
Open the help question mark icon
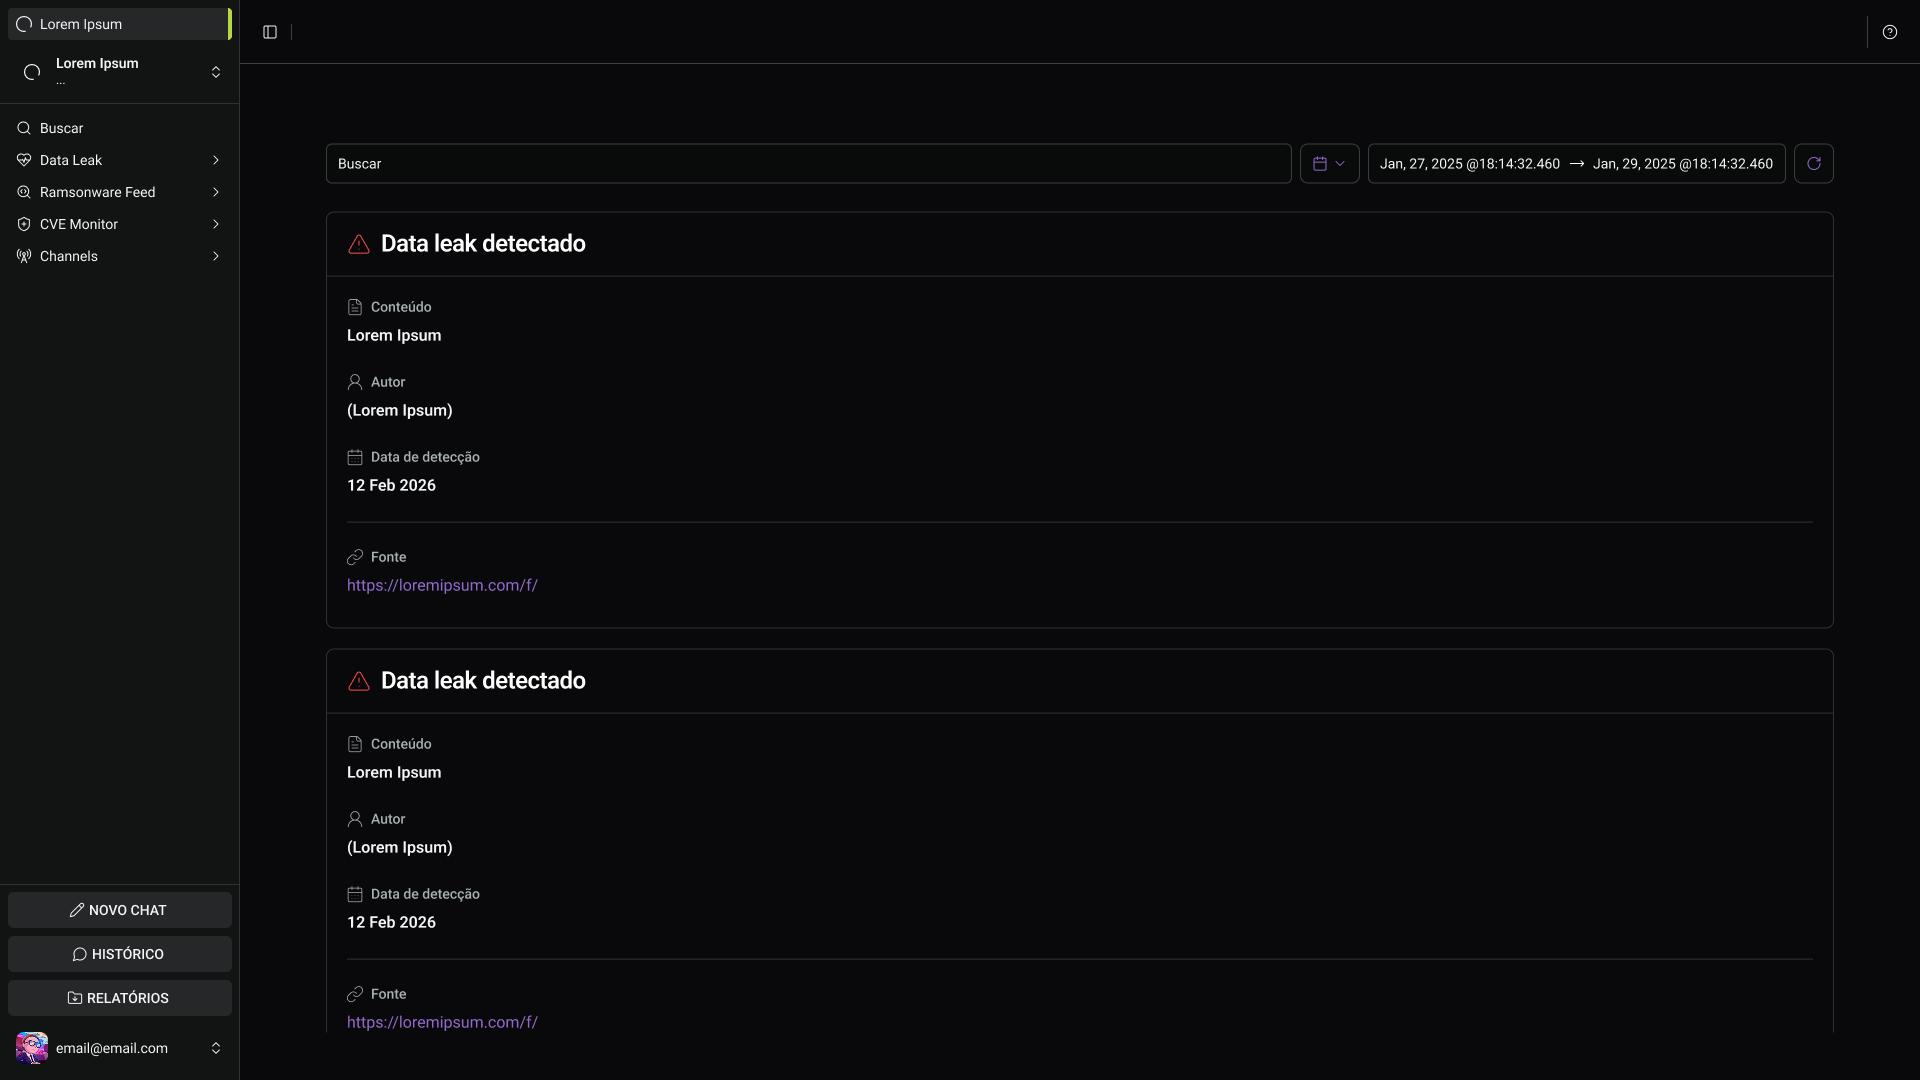click(x=1890, y=32)
